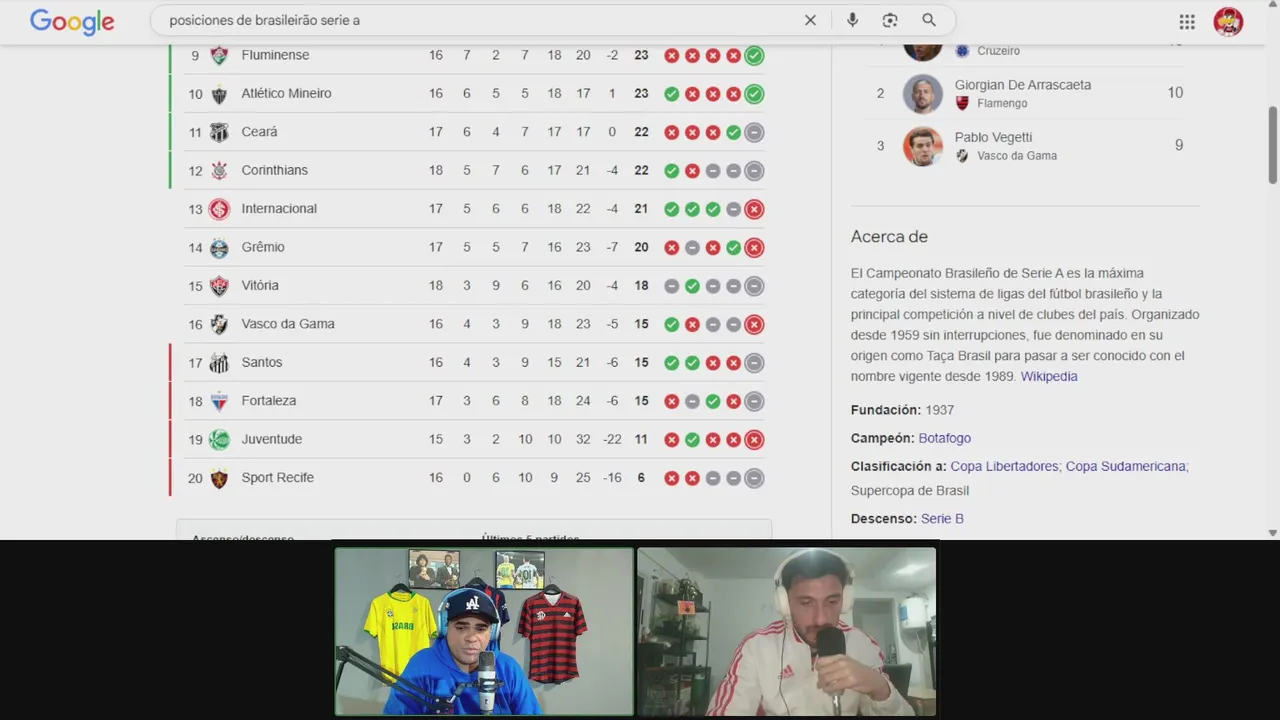Click in the Google search input field

coord(480,20)
